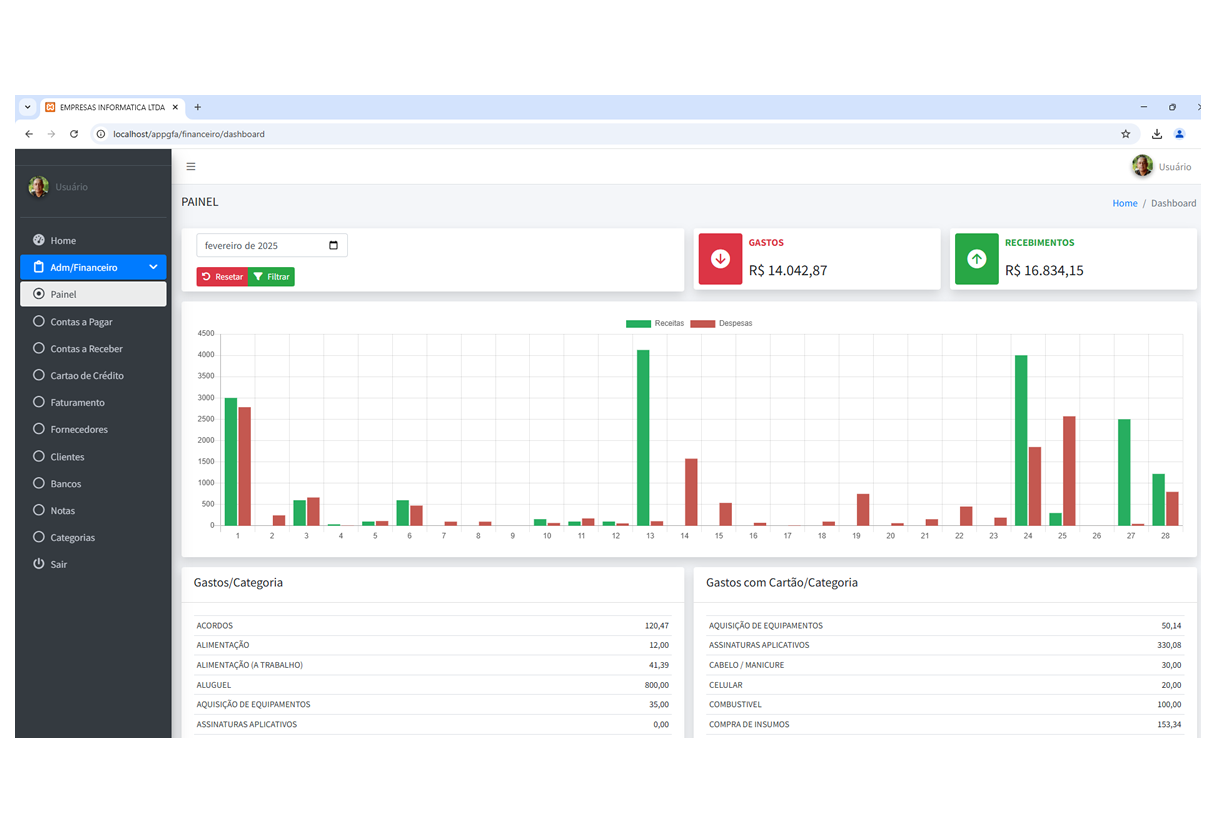Reload page with browser refresh icon
Image resolution: width=1216 pixels, height=832 pixels.
[74, 134]
